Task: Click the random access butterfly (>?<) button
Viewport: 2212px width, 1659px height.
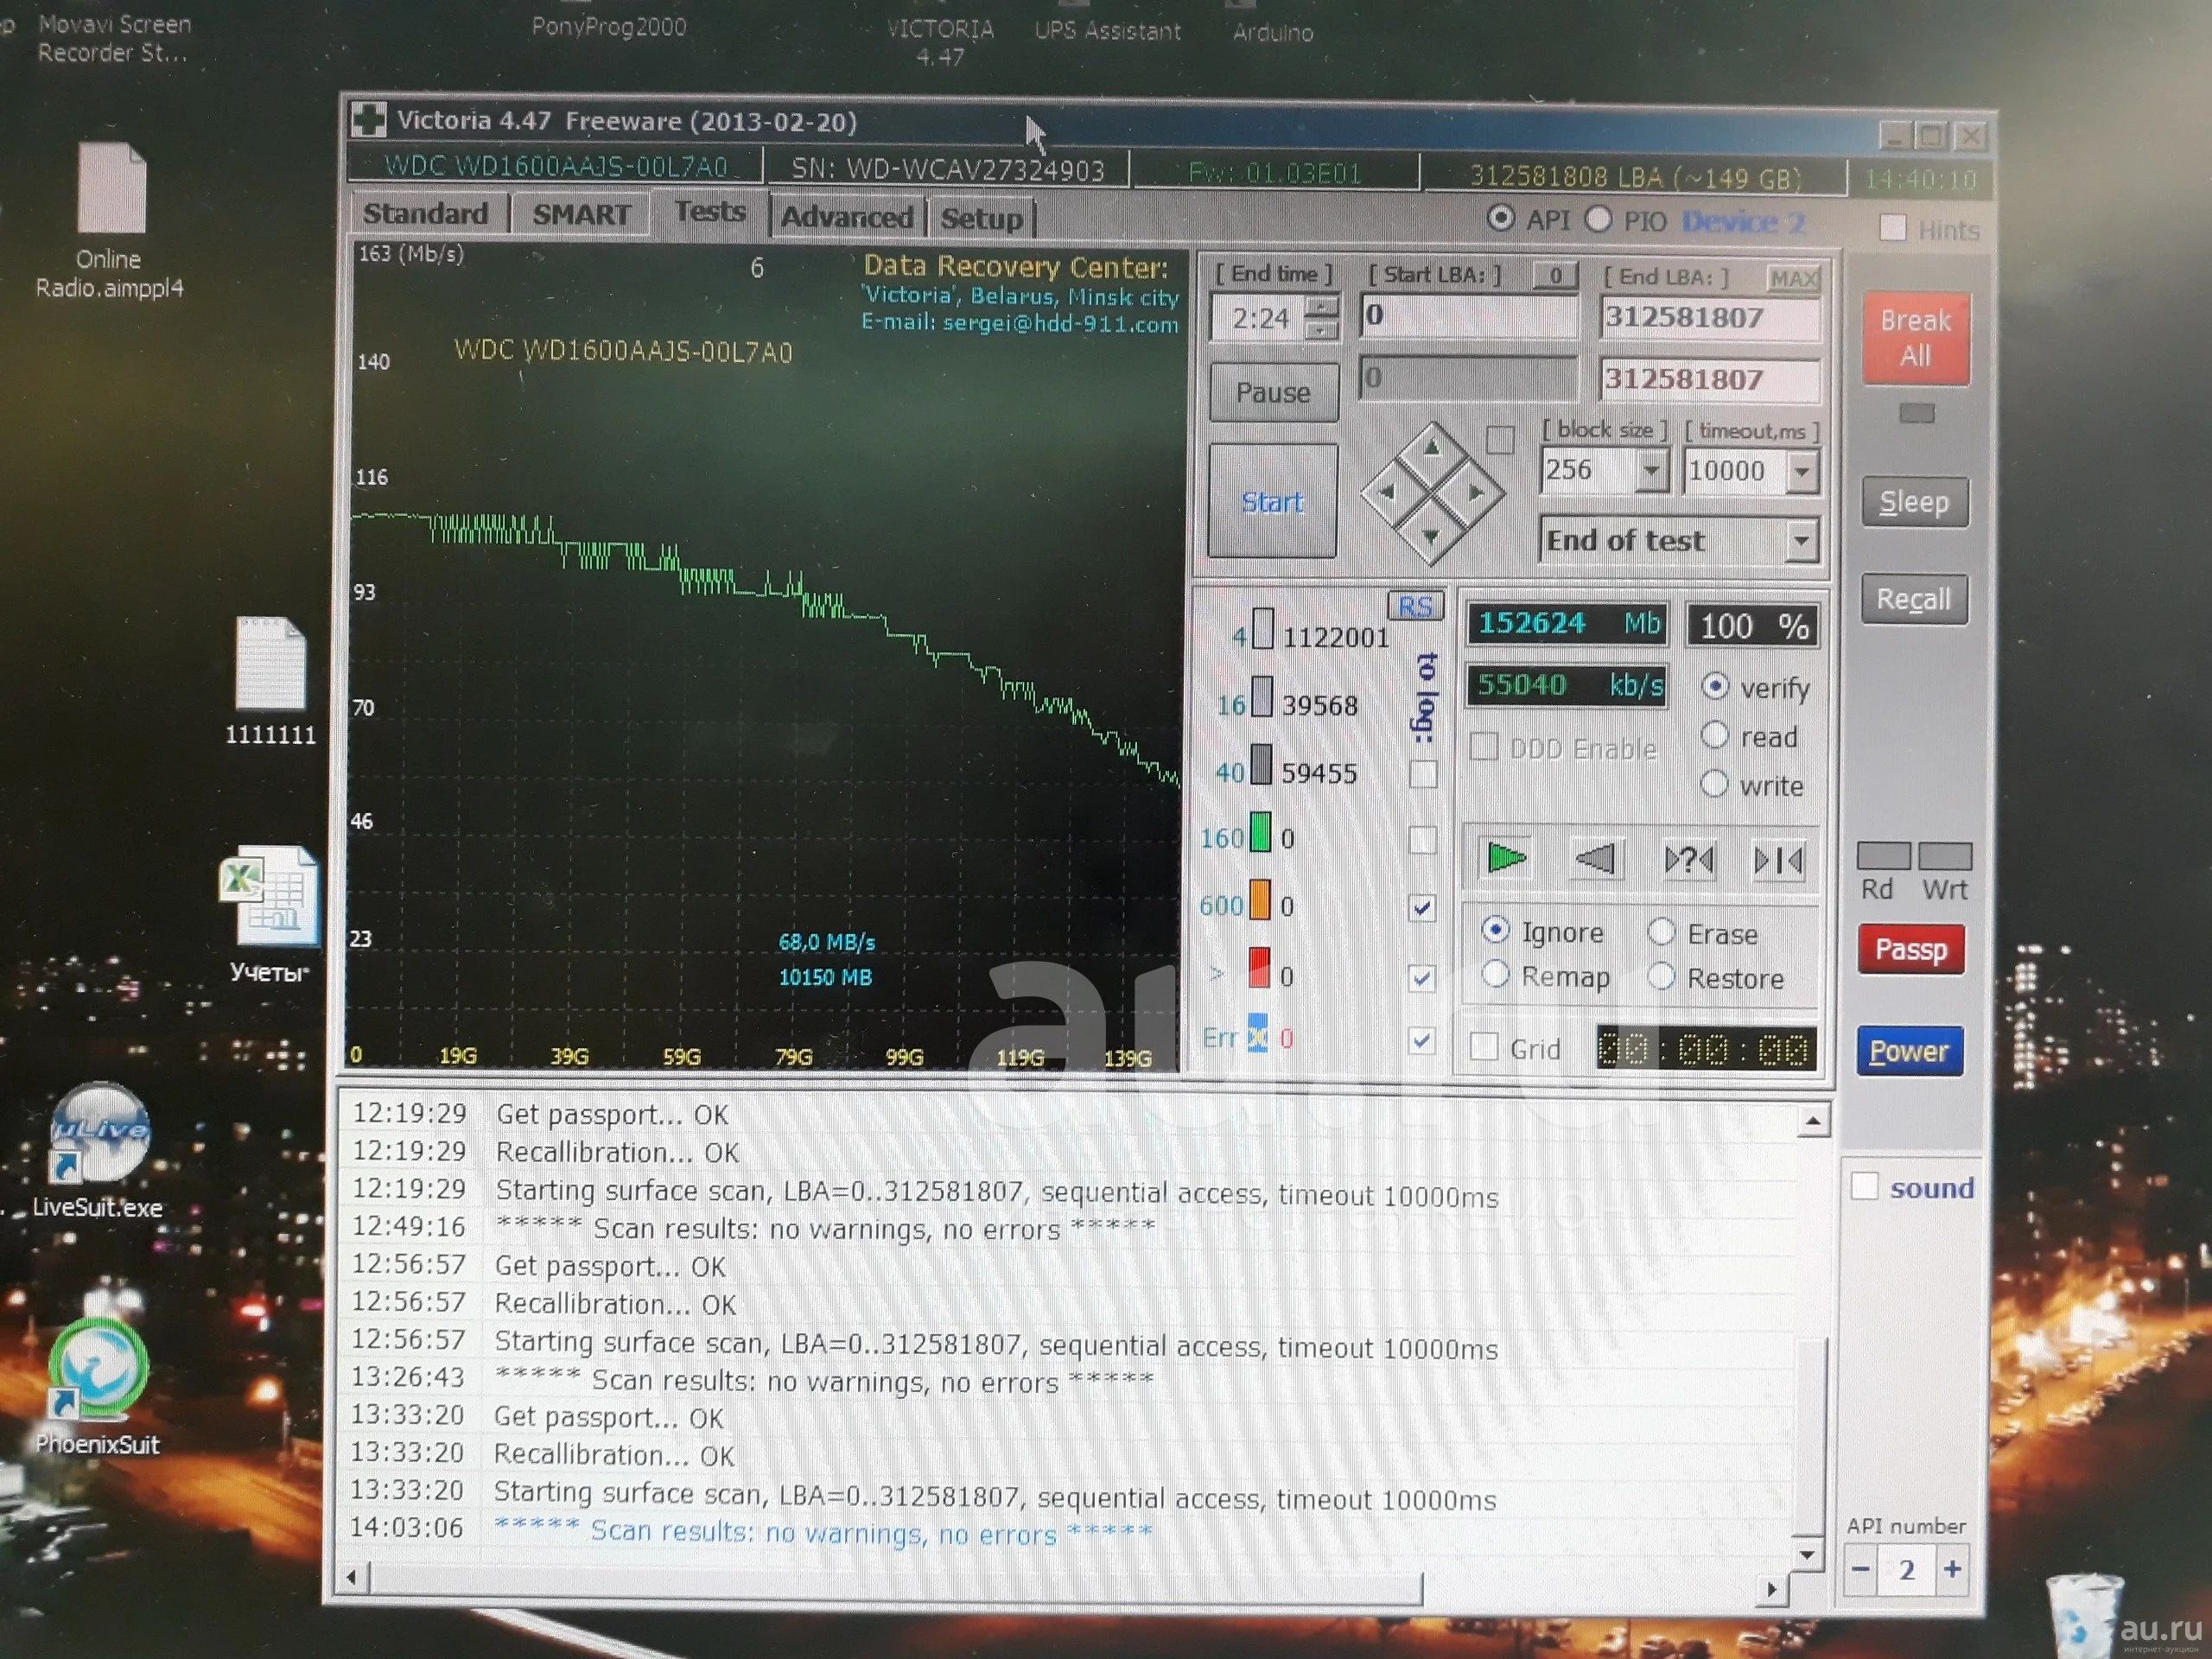Action: click(1688, 860)
